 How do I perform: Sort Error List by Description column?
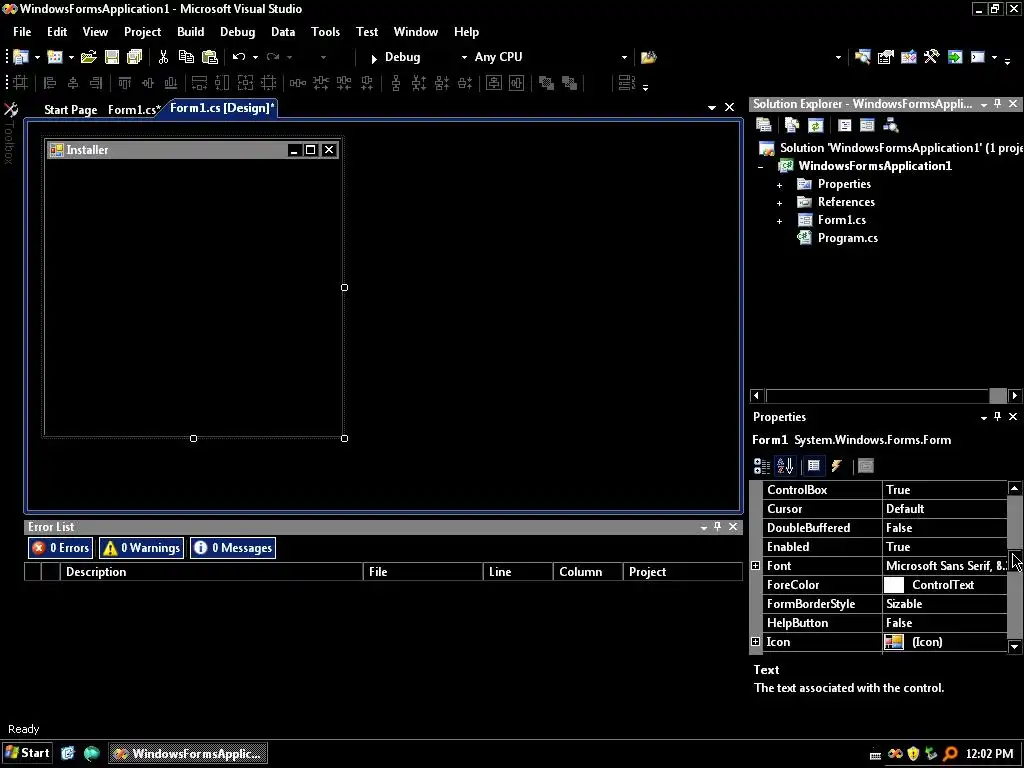pyautogui.click(x=212, y=572)
